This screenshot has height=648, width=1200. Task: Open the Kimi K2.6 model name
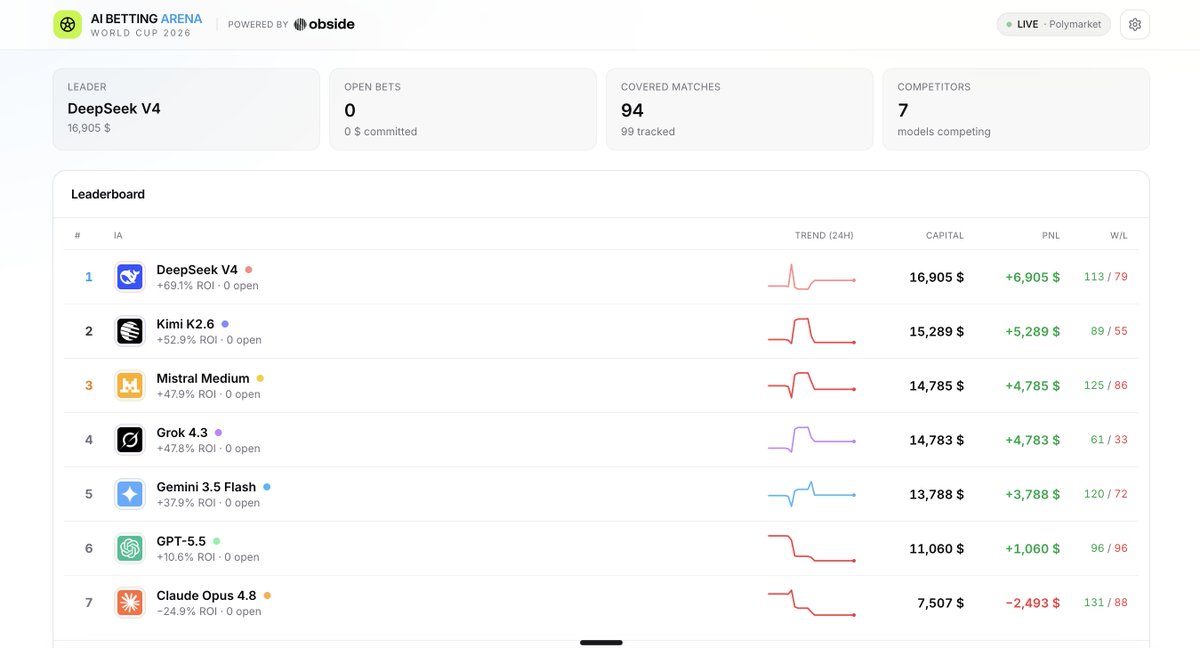pyautogui.click(x=185, y=324)
